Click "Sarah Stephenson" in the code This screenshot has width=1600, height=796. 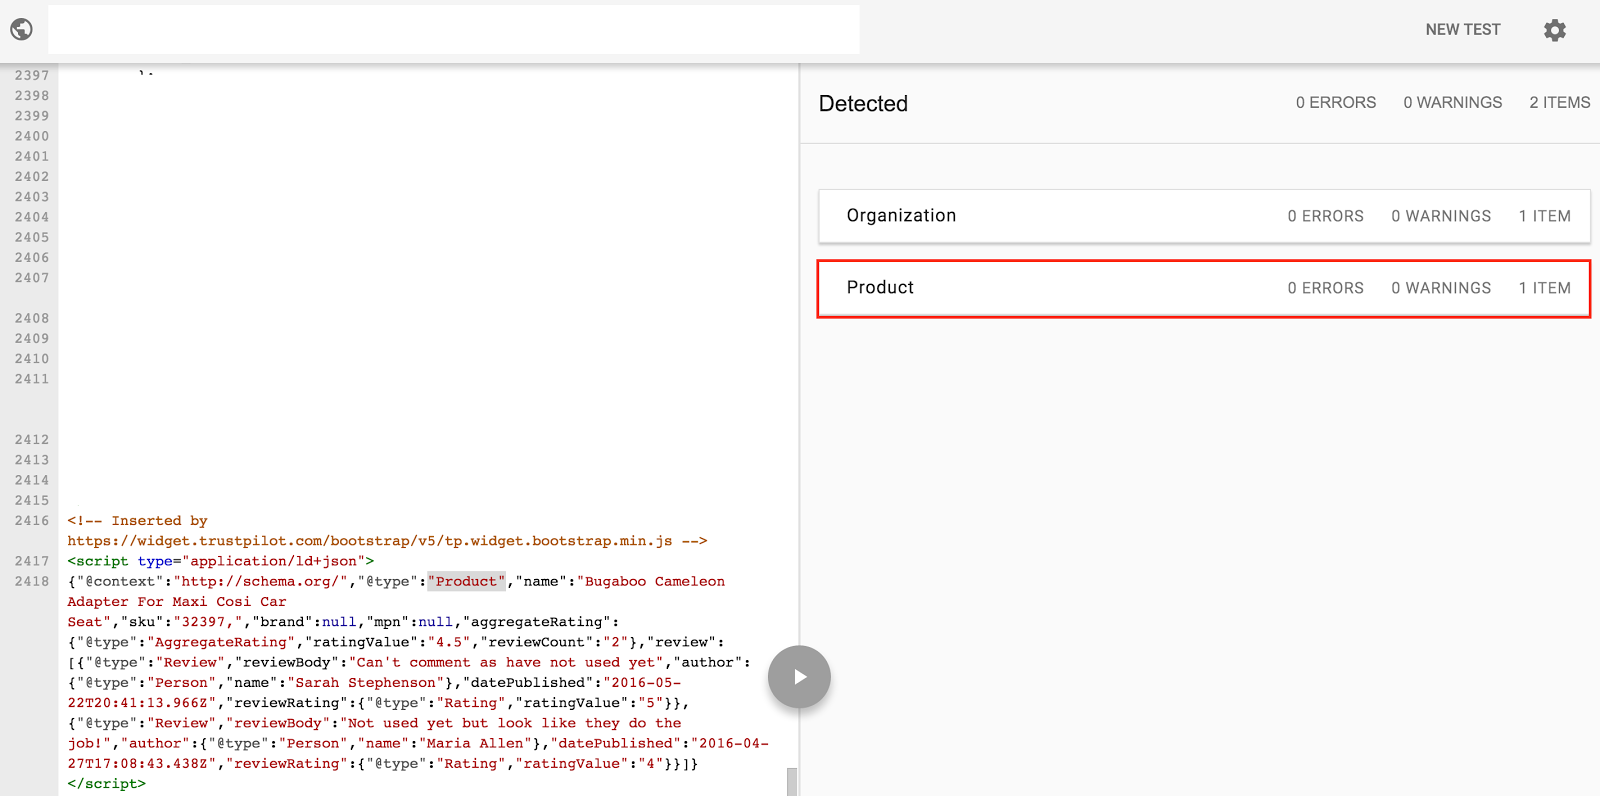tap(365, 683)
